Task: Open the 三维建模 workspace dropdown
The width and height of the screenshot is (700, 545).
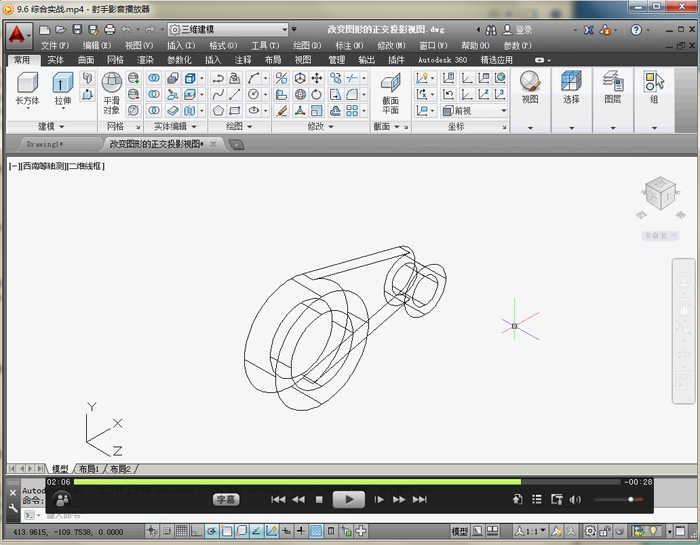Action: tap(228, 30)
